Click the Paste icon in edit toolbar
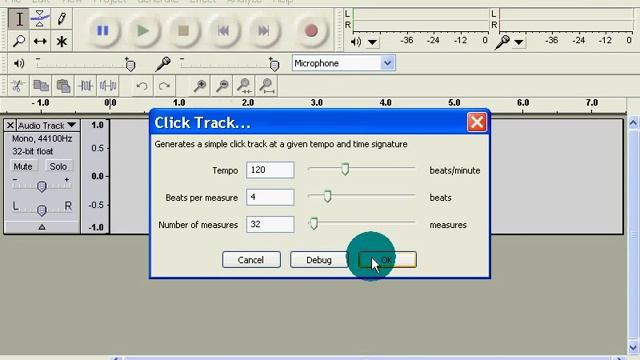Image resolution: width=640 pixels, height=360 pixels. 63,86
